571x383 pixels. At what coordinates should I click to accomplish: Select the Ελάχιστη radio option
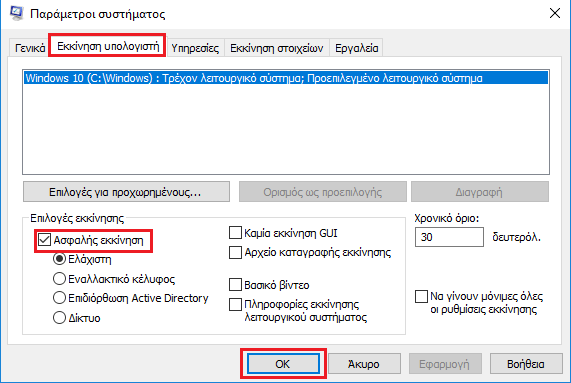tap(59, 259)
